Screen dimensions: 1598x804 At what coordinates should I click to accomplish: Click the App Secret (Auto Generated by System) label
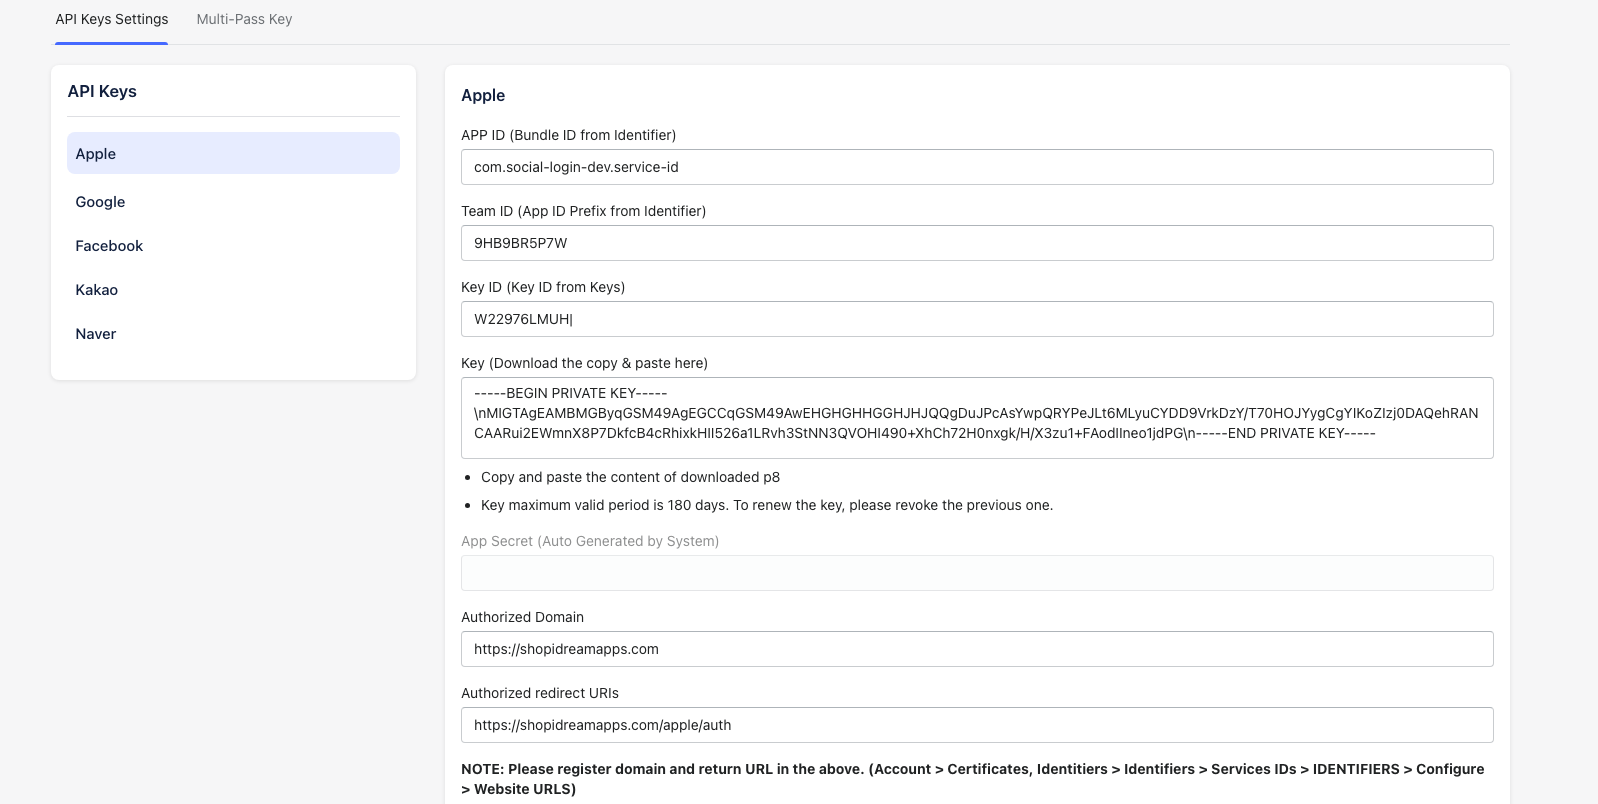(590, 541)
